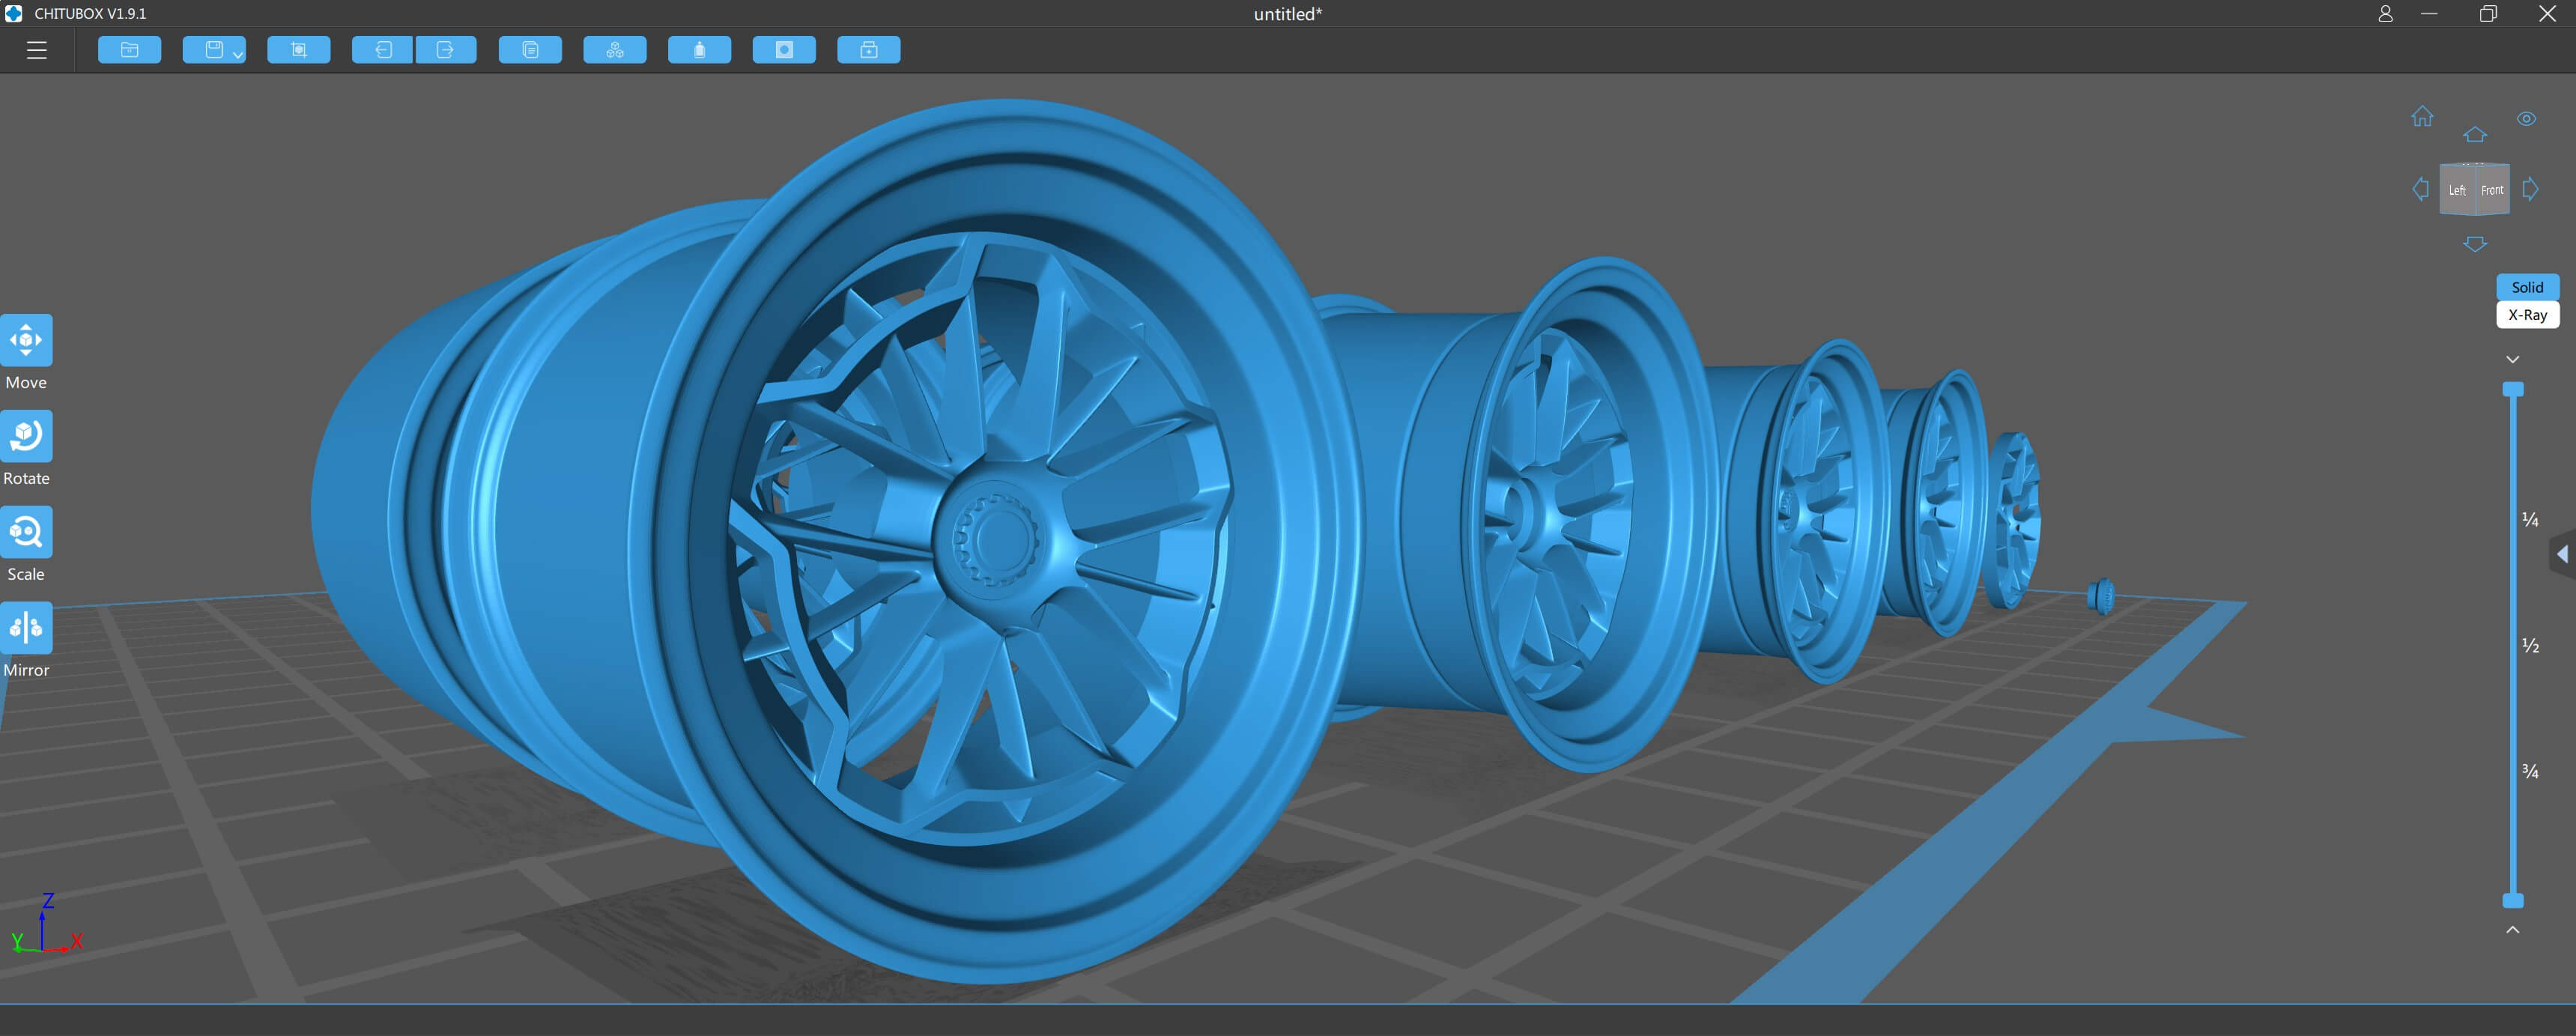Click the Open file folder icon

pos(130,50)
